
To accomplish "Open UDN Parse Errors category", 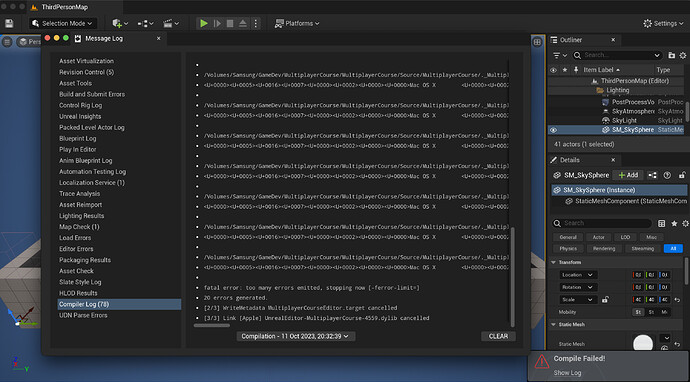I will [x=83, y=315].
